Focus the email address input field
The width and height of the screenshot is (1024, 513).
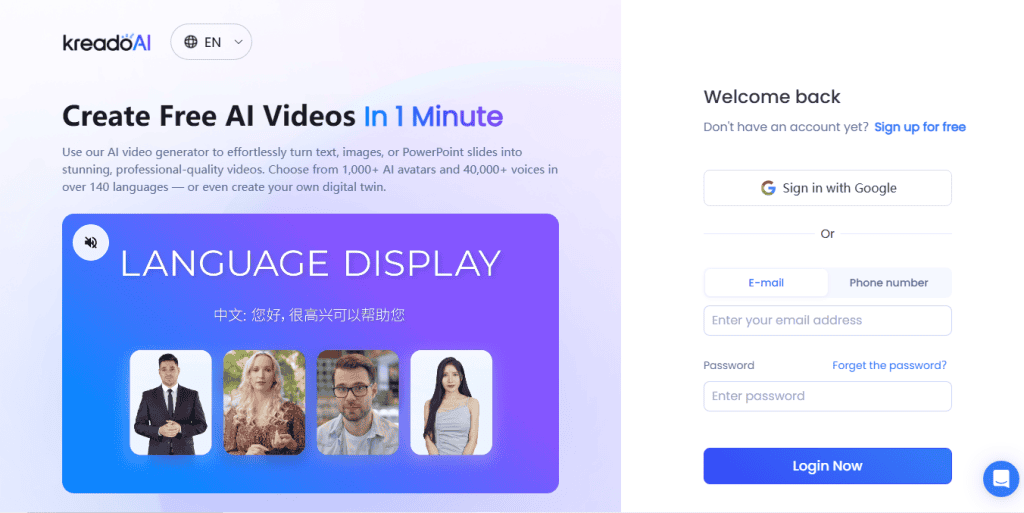pos(827,321)
